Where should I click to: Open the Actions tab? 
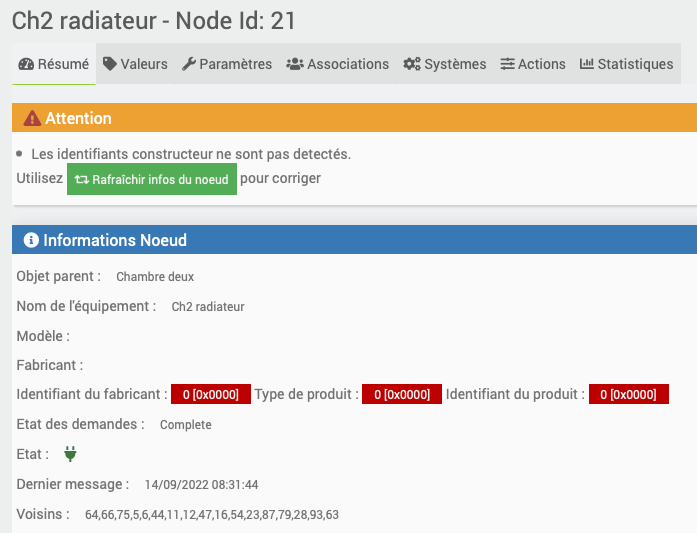[x=533, y=64]
